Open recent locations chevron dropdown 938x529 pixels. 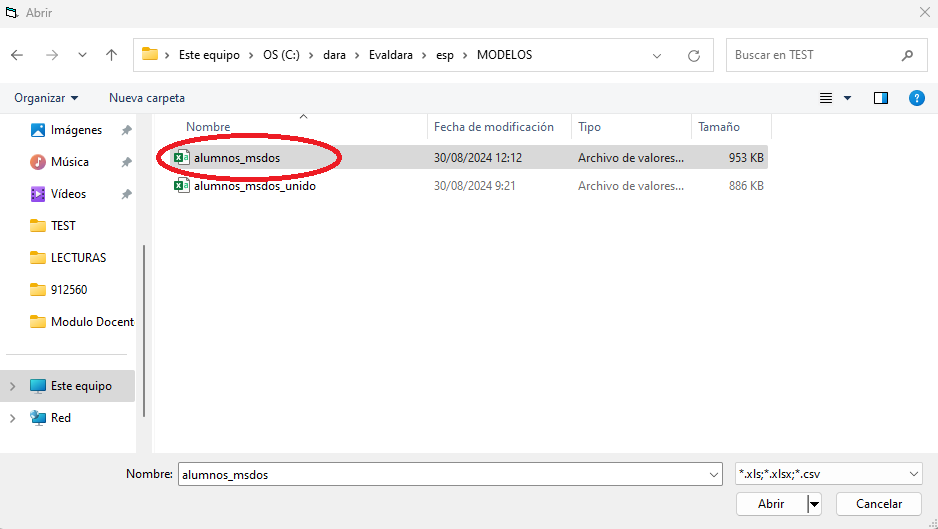(x=83, y=55)
